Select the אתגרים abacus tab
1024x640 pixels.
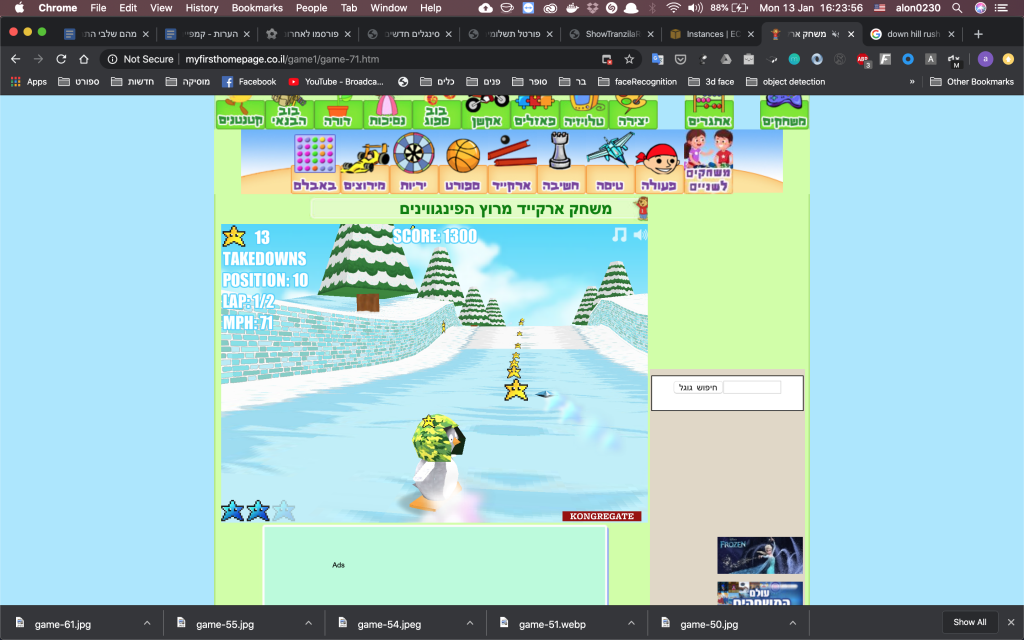tap(709, 112)
